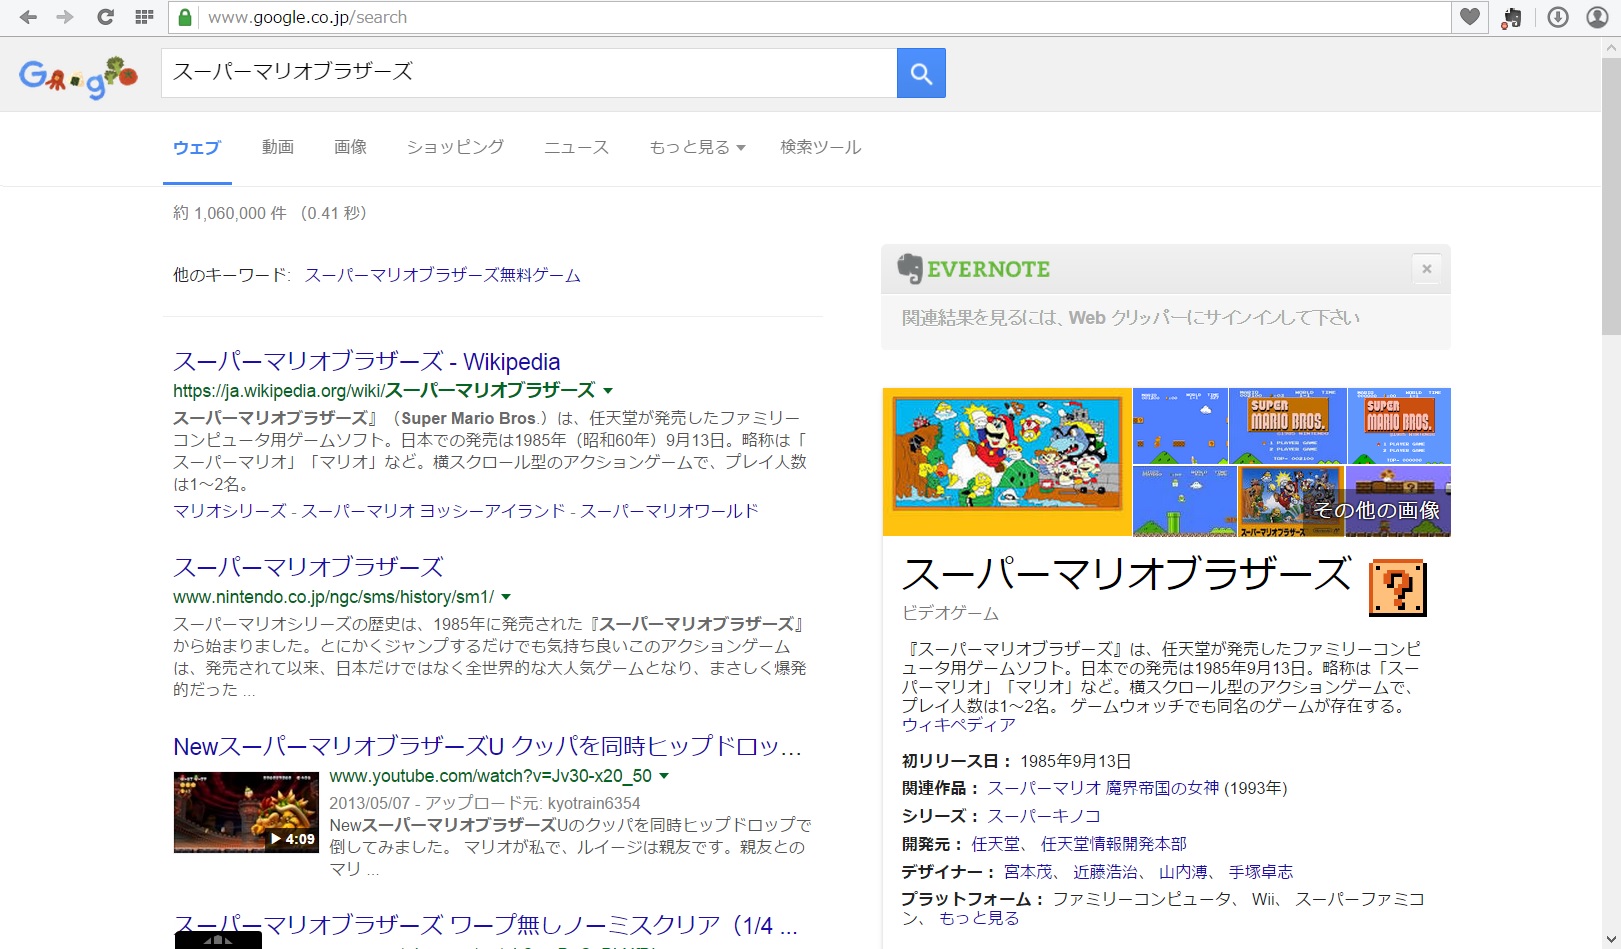Open 検索ツール search tools

click(820, 147)
